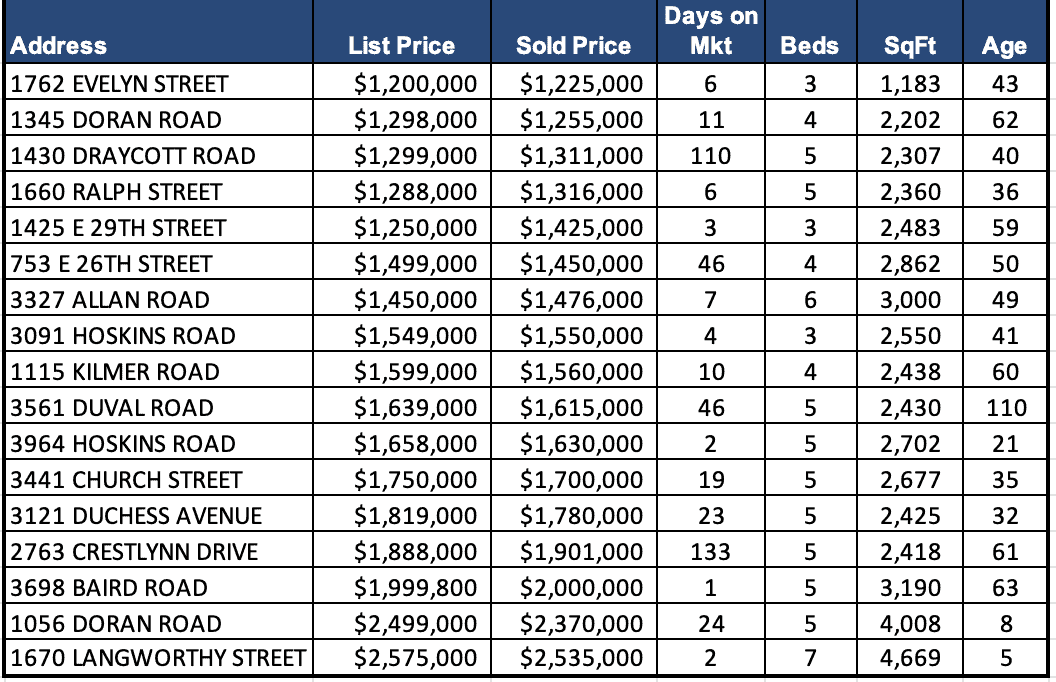Click the SqFt column header
This screenshot has width=1056, height=682.
click(910, 46)
